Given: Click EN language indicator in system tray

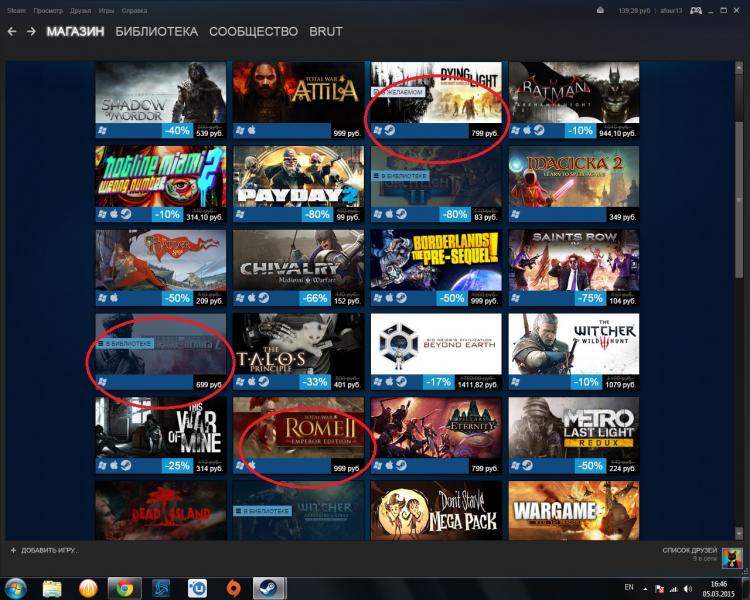Looking at the screenshot, I should click(x=629, y=587).
